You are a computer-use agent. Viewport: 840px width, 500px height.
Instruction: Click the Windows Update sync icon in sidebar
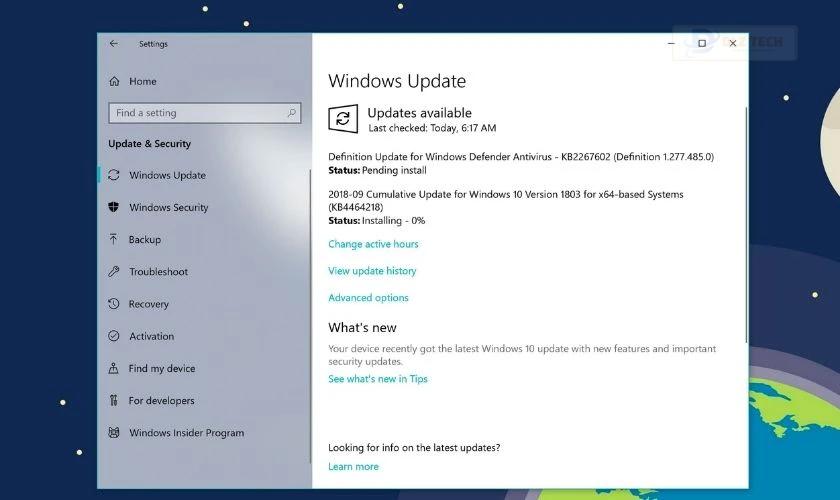pyautogui.click(x=114, y=175)
